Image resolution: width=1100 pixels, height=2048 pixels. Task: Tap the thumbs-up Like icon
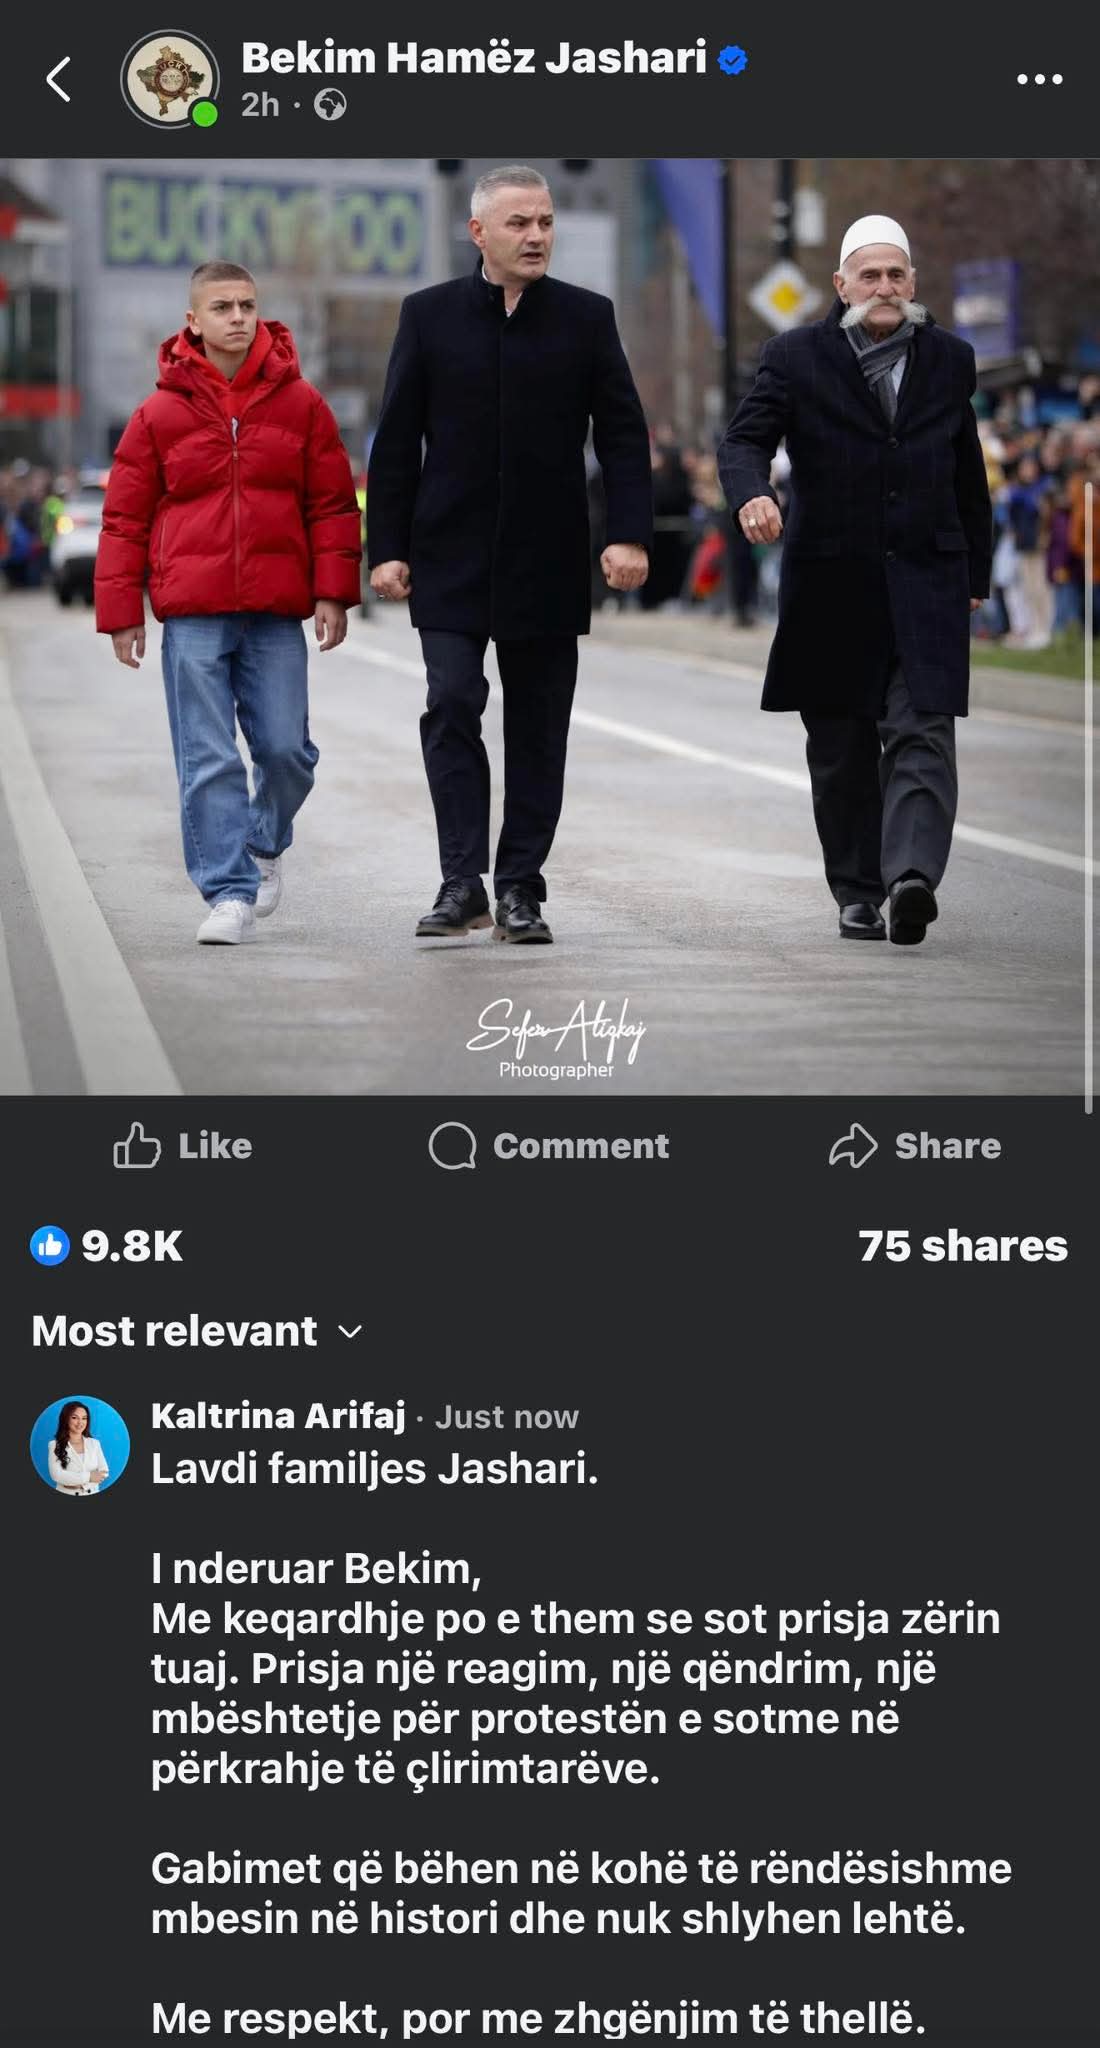pyautogui.click(x=137, y=1145)
